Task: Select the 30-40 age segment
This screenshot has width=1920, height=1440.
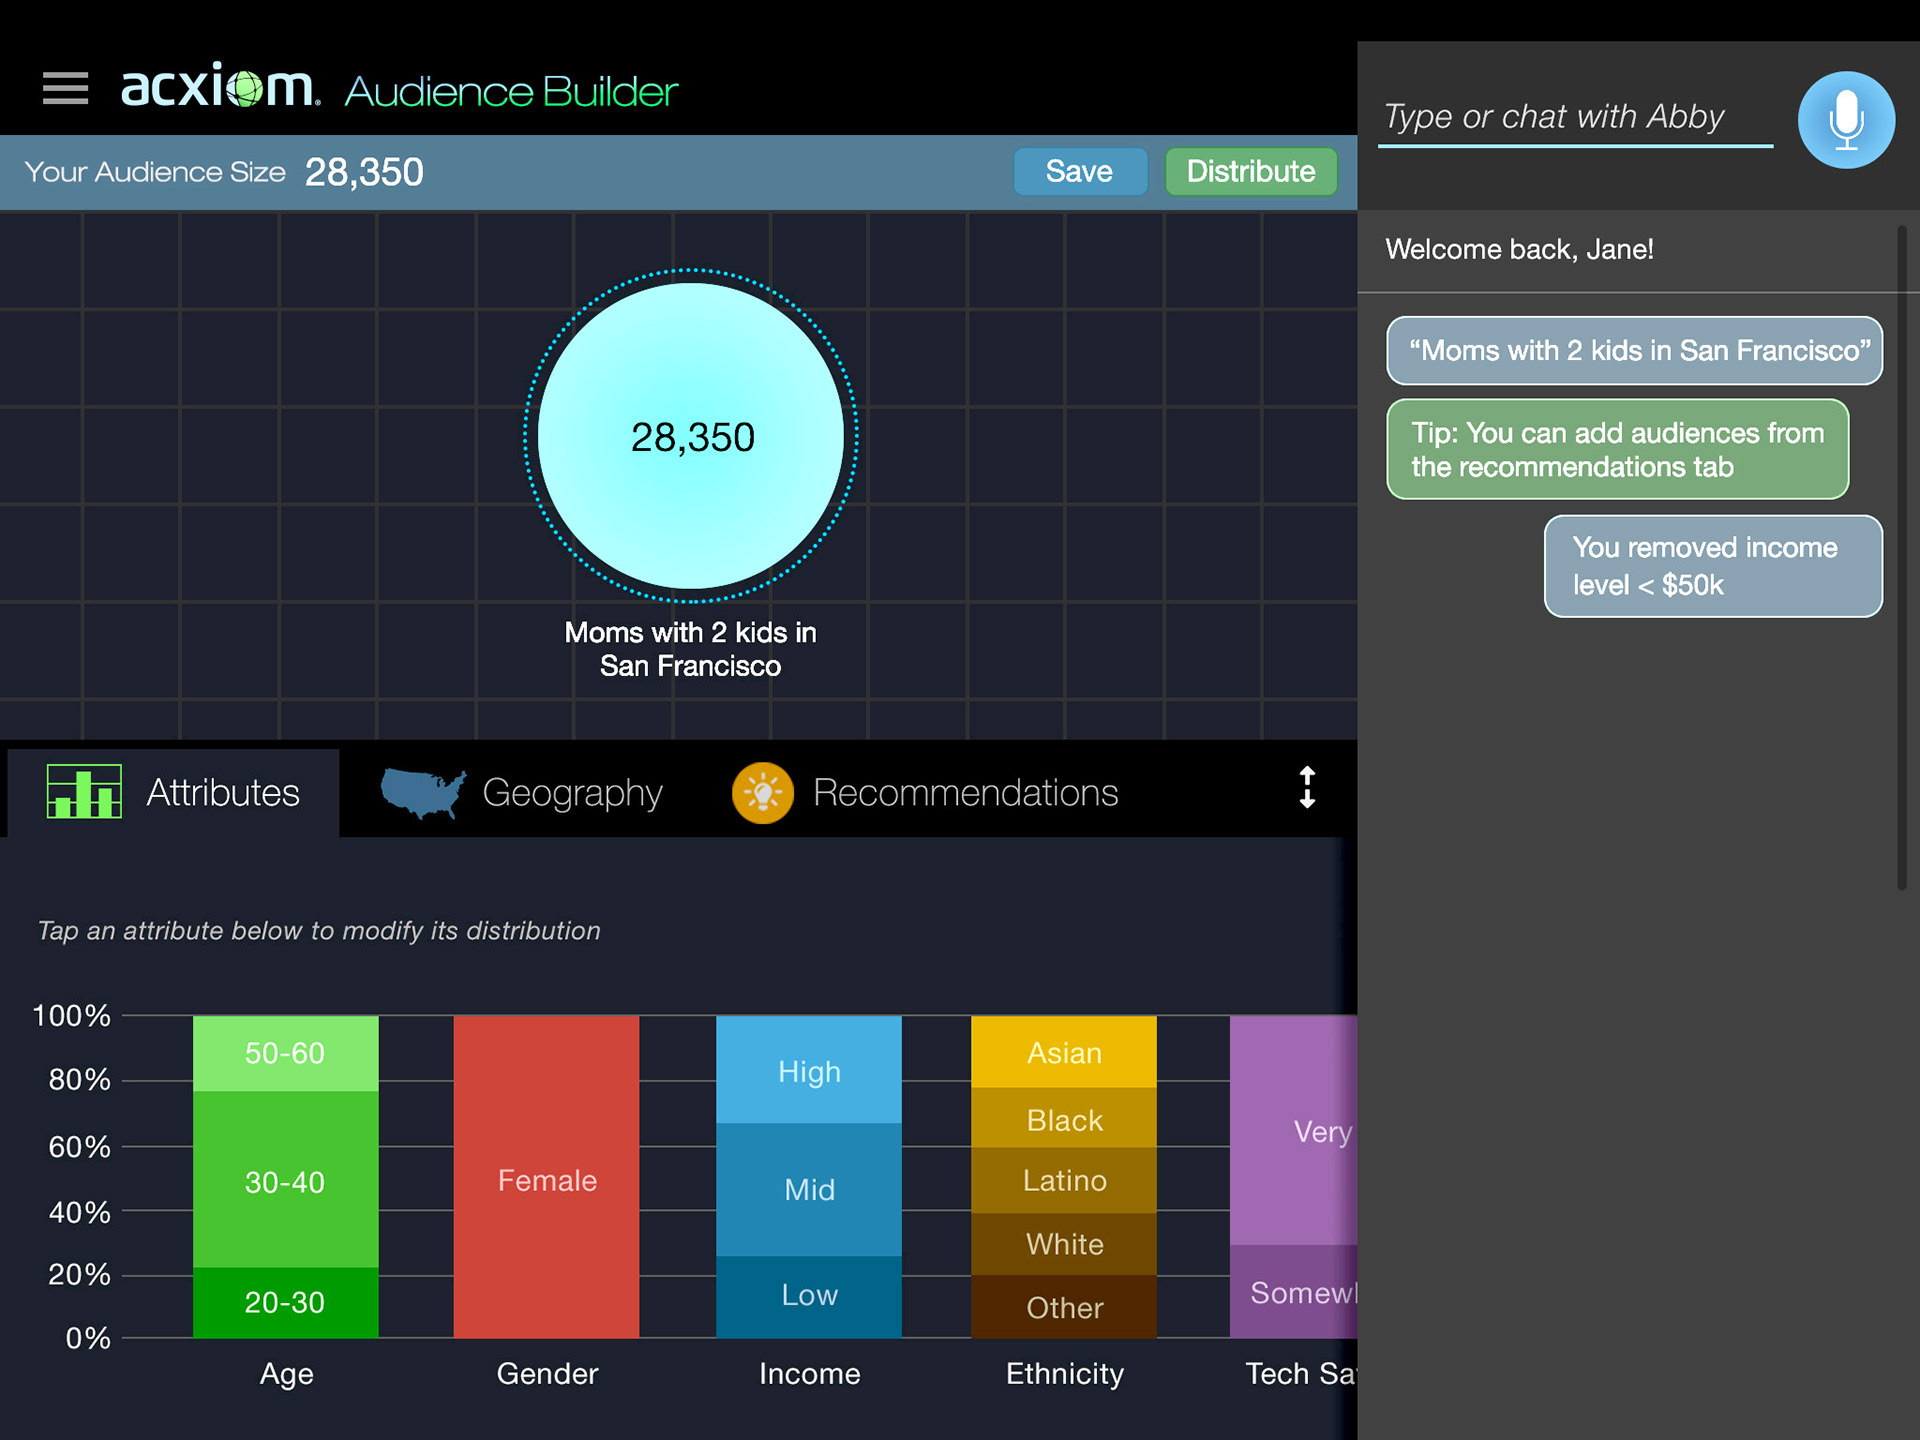Action: (x=285, y=1180)
